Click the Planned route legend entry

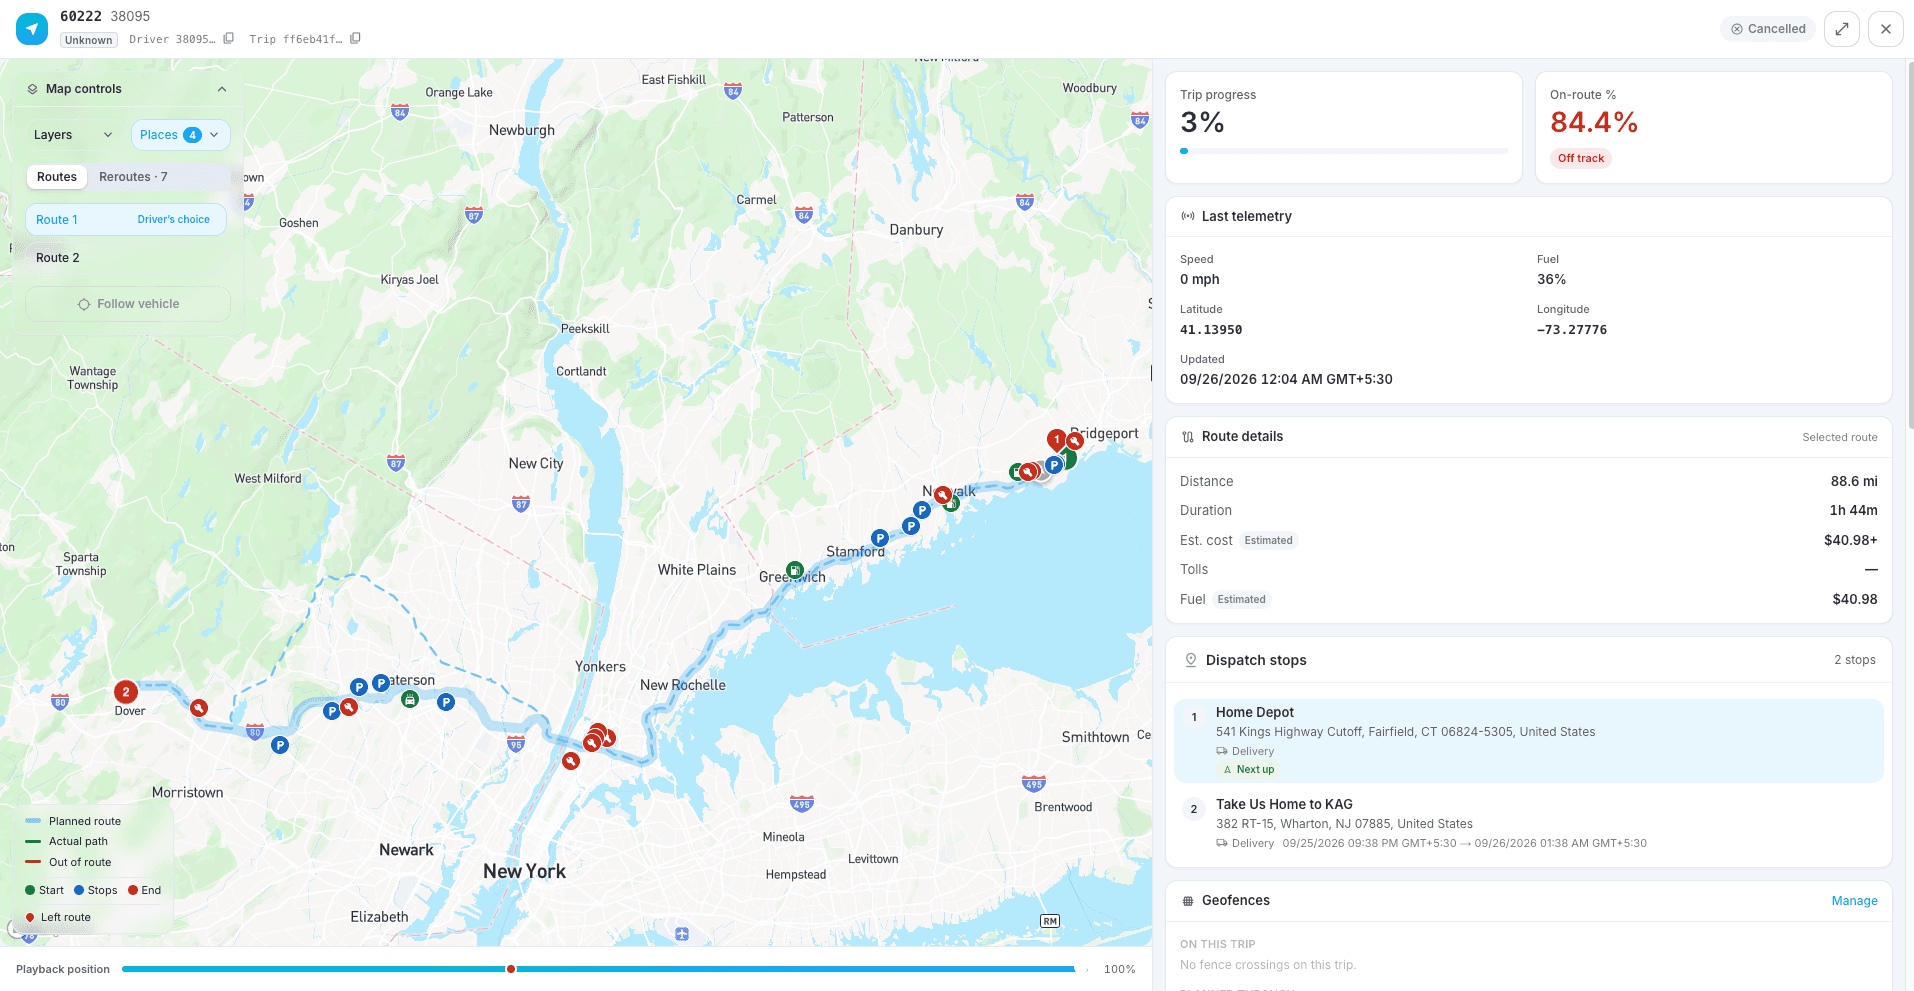74,821
